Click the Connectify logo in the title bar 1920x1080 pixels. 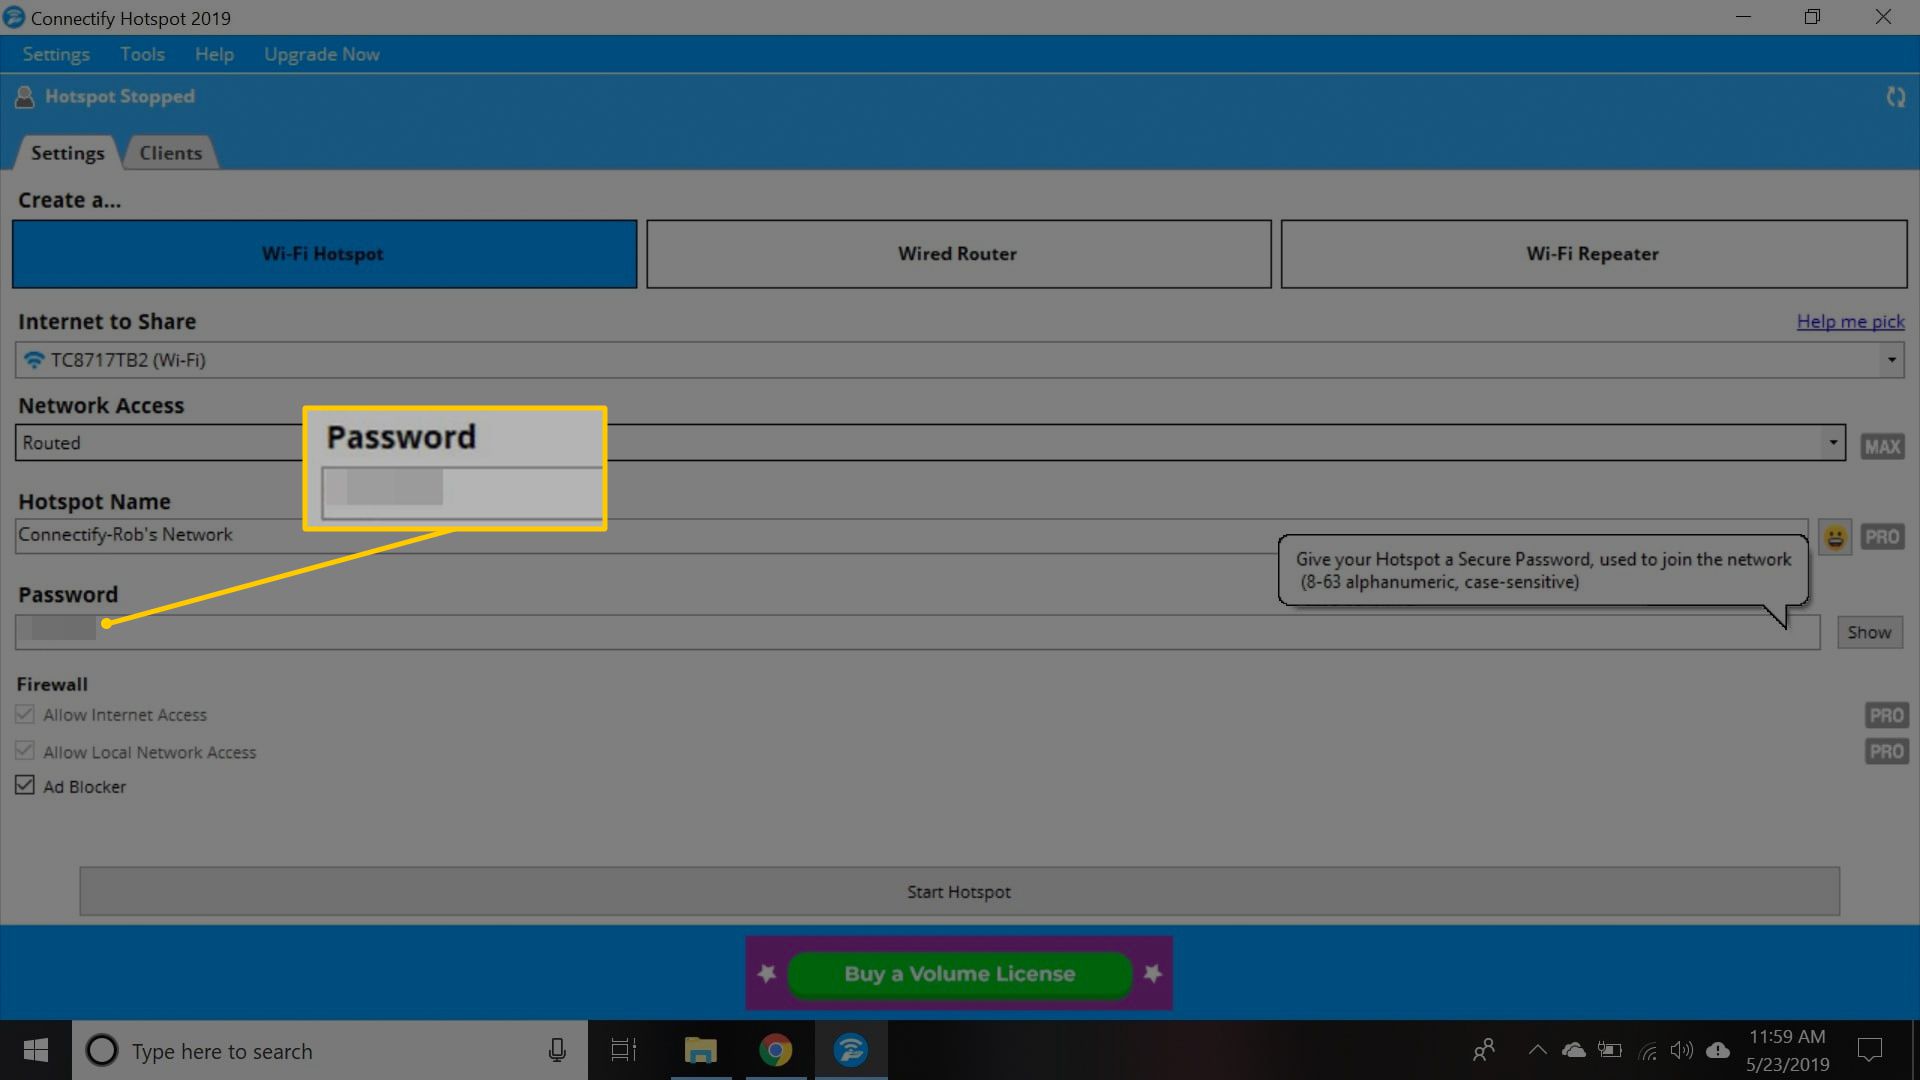coord(14,17)
